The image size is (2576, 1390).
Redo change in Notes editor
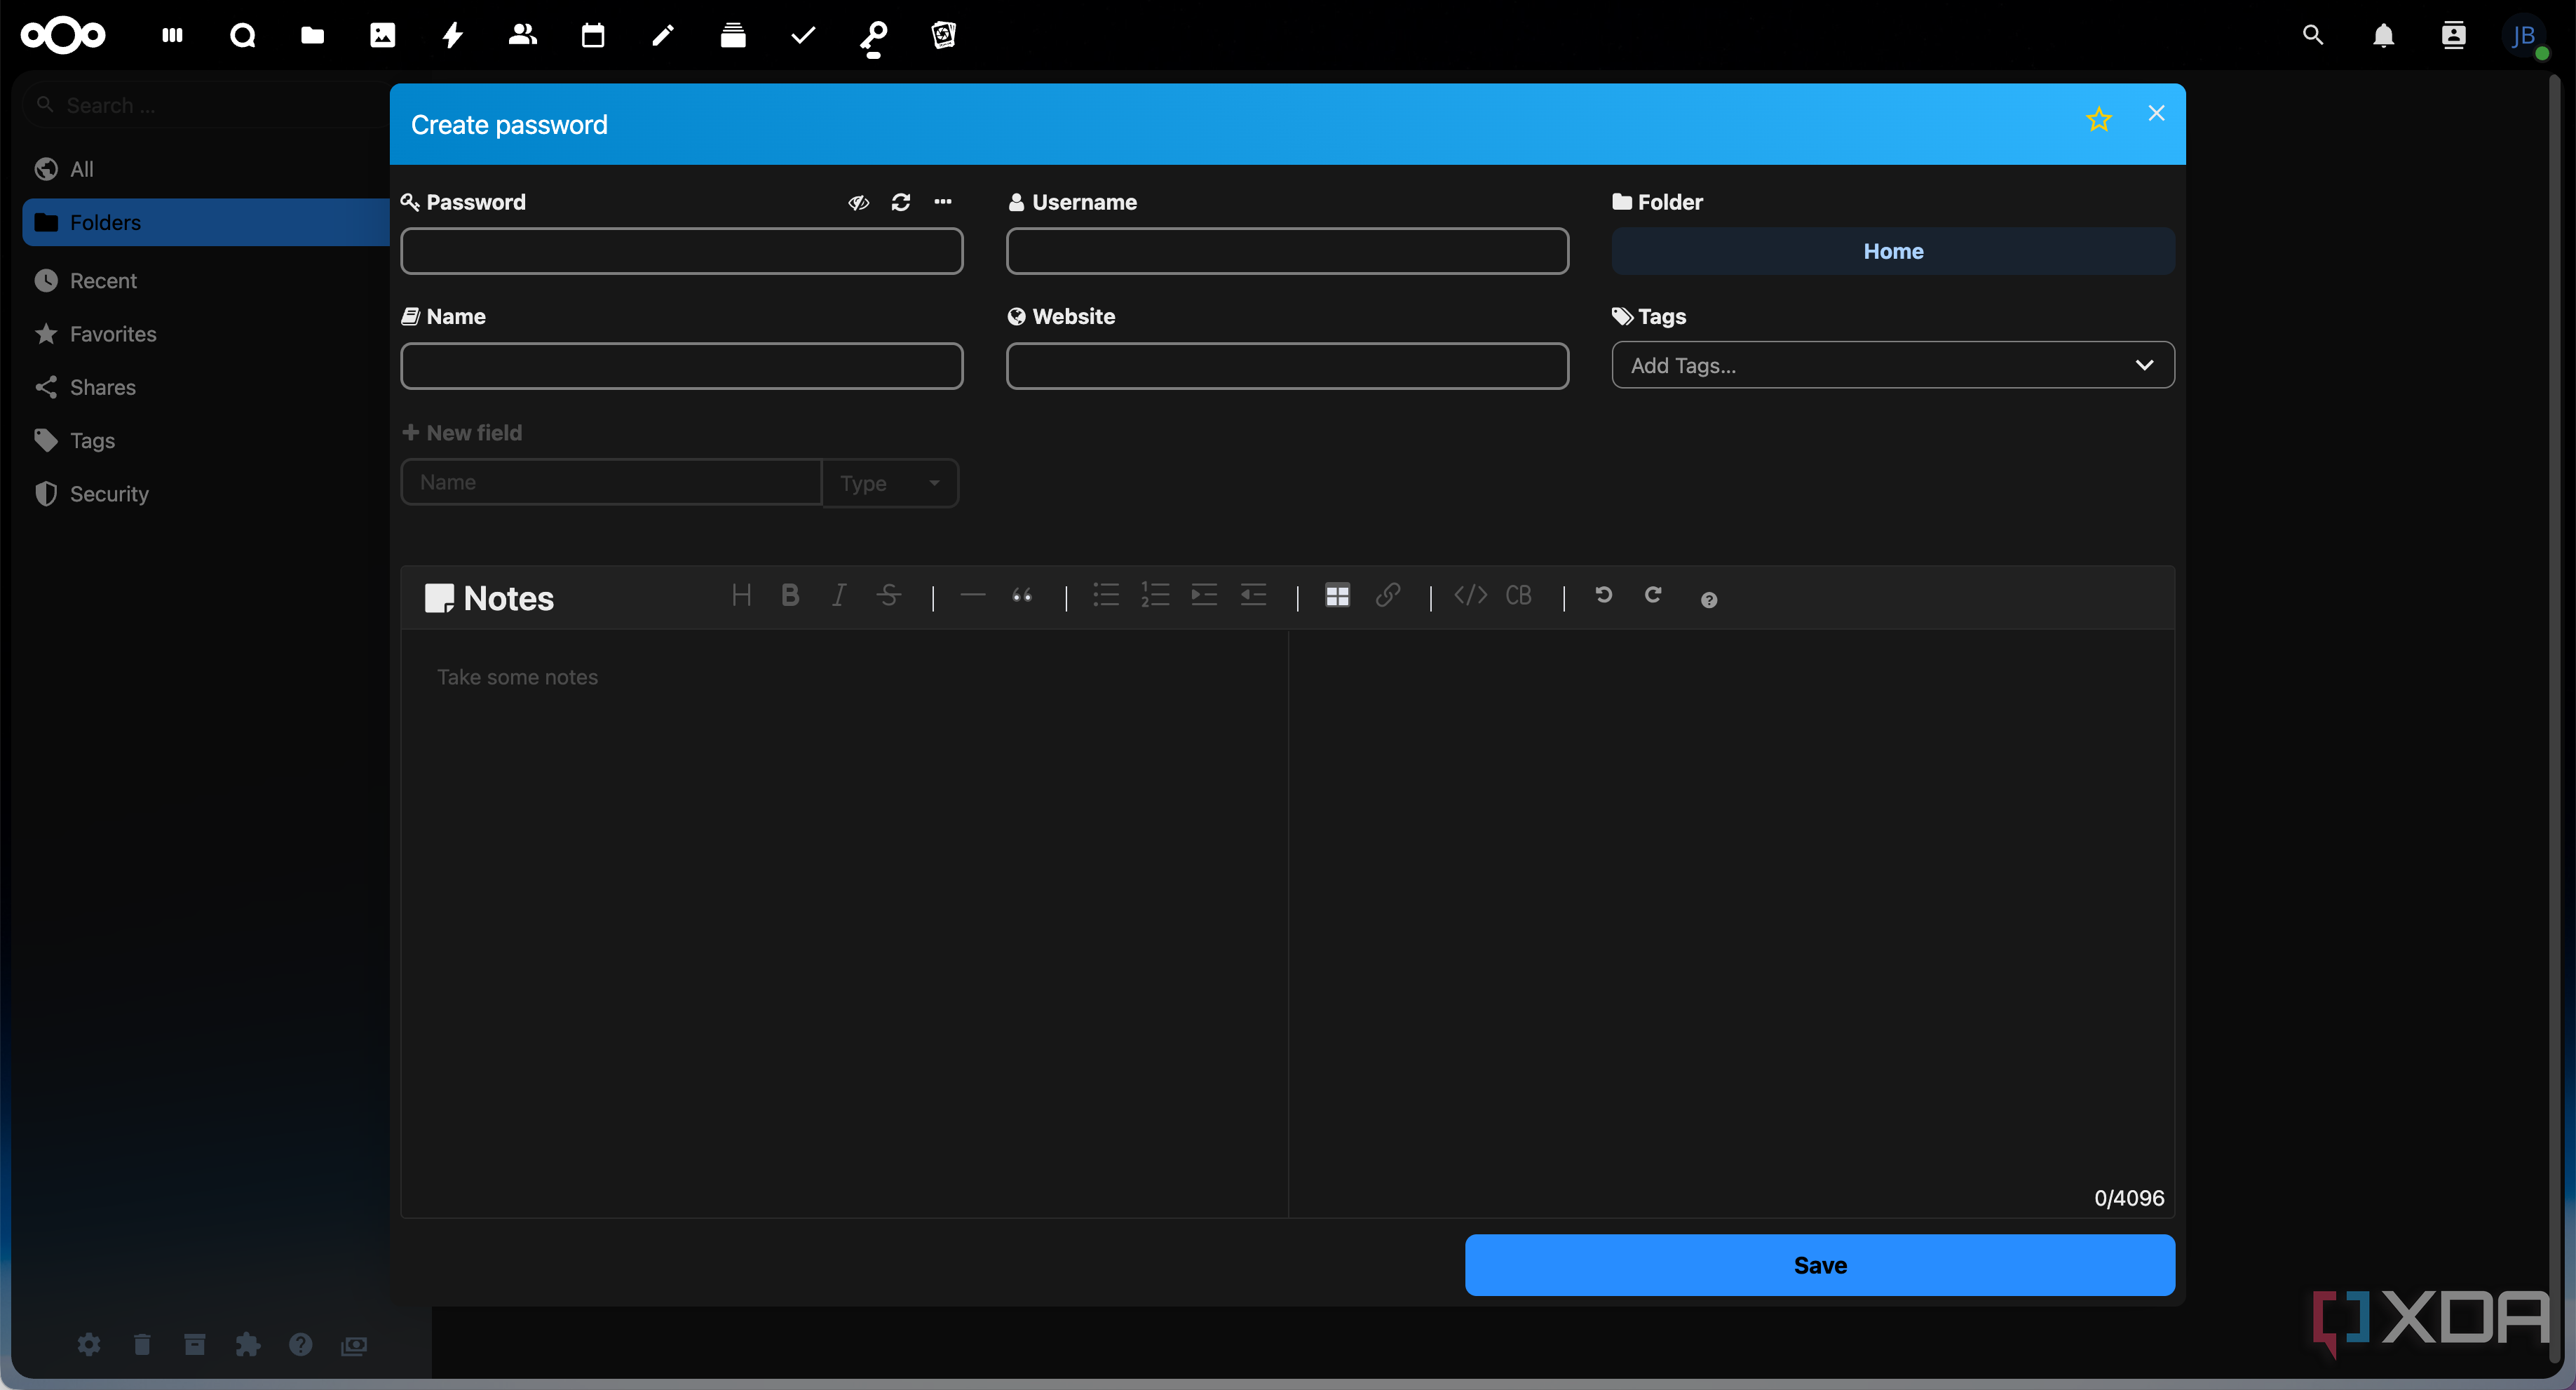coord(1652,596)
